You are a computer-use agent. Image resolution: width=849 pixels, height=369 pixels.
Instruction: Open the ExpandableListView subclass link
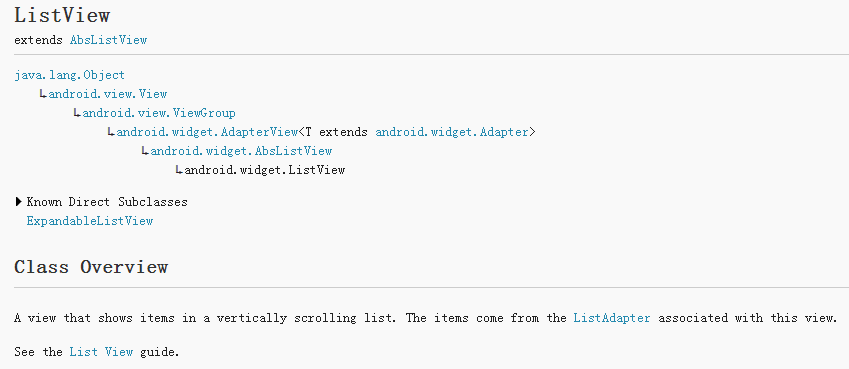click(90, 221)
